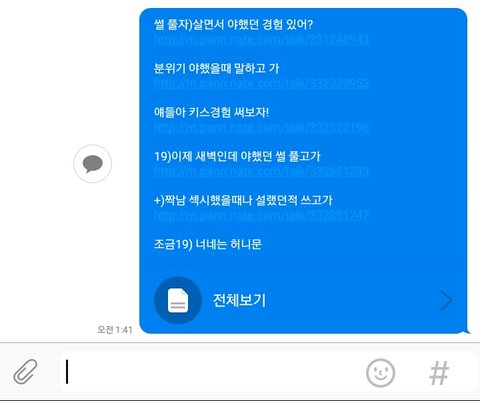Select the line 애들아 키스경험 써보자!
The height and width of the screenshot is (401, 480).
(211, 112)
